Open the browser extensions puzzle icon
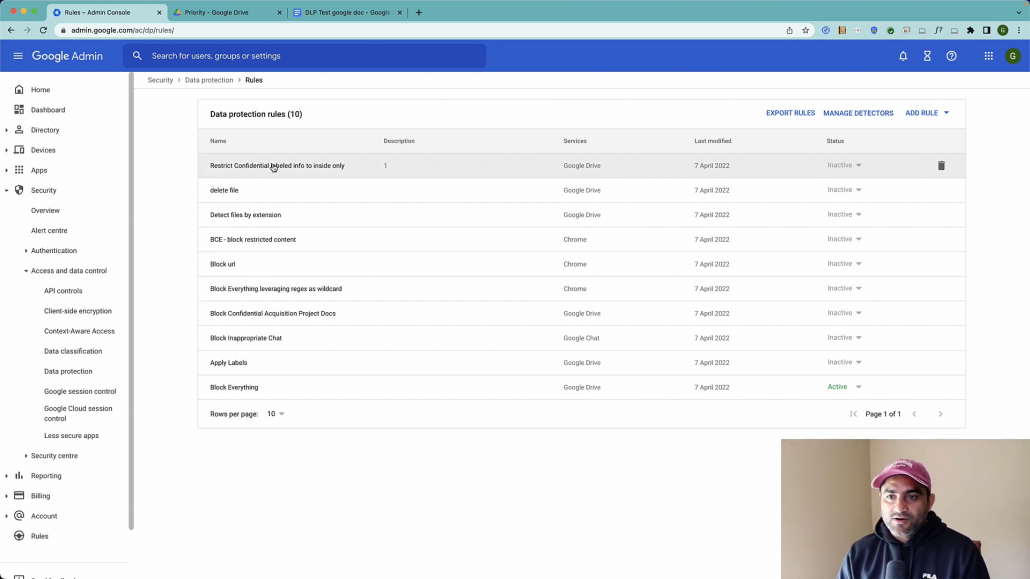The width and height of the screenshot is (1030, 579). pos(970,30)
